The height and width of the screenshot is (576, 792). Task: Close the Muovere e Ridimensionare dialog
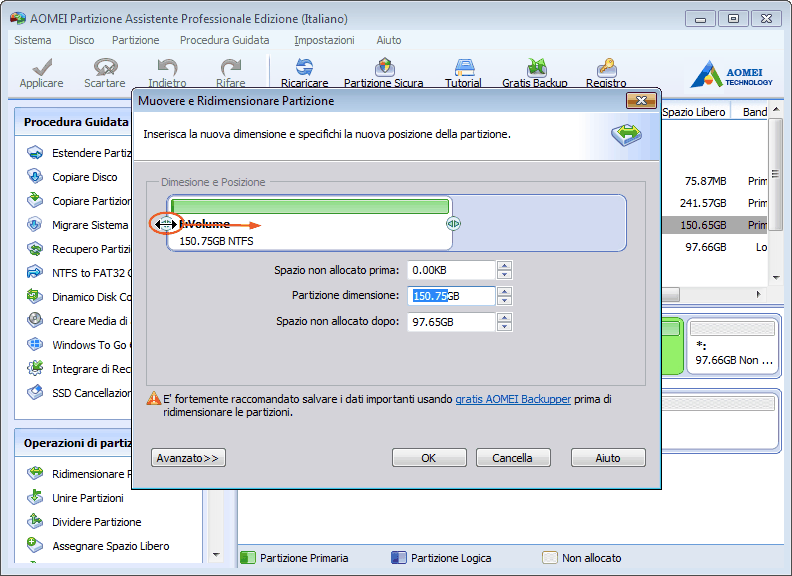pos(641,101)
